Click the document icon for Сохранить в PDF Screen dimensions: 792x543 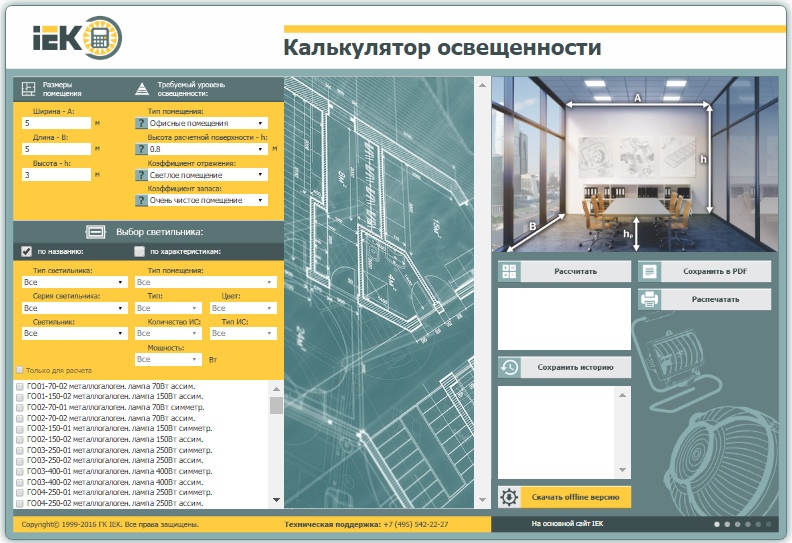649,271
